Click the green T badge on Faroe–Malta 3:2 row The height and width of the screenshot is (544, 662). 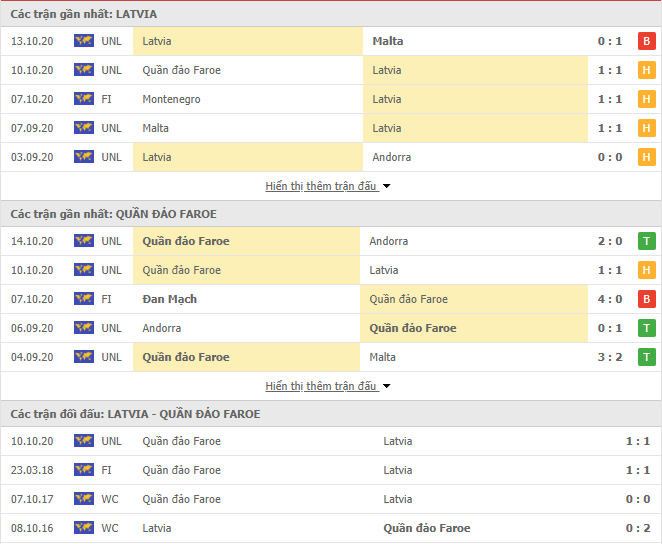(646, 357)
